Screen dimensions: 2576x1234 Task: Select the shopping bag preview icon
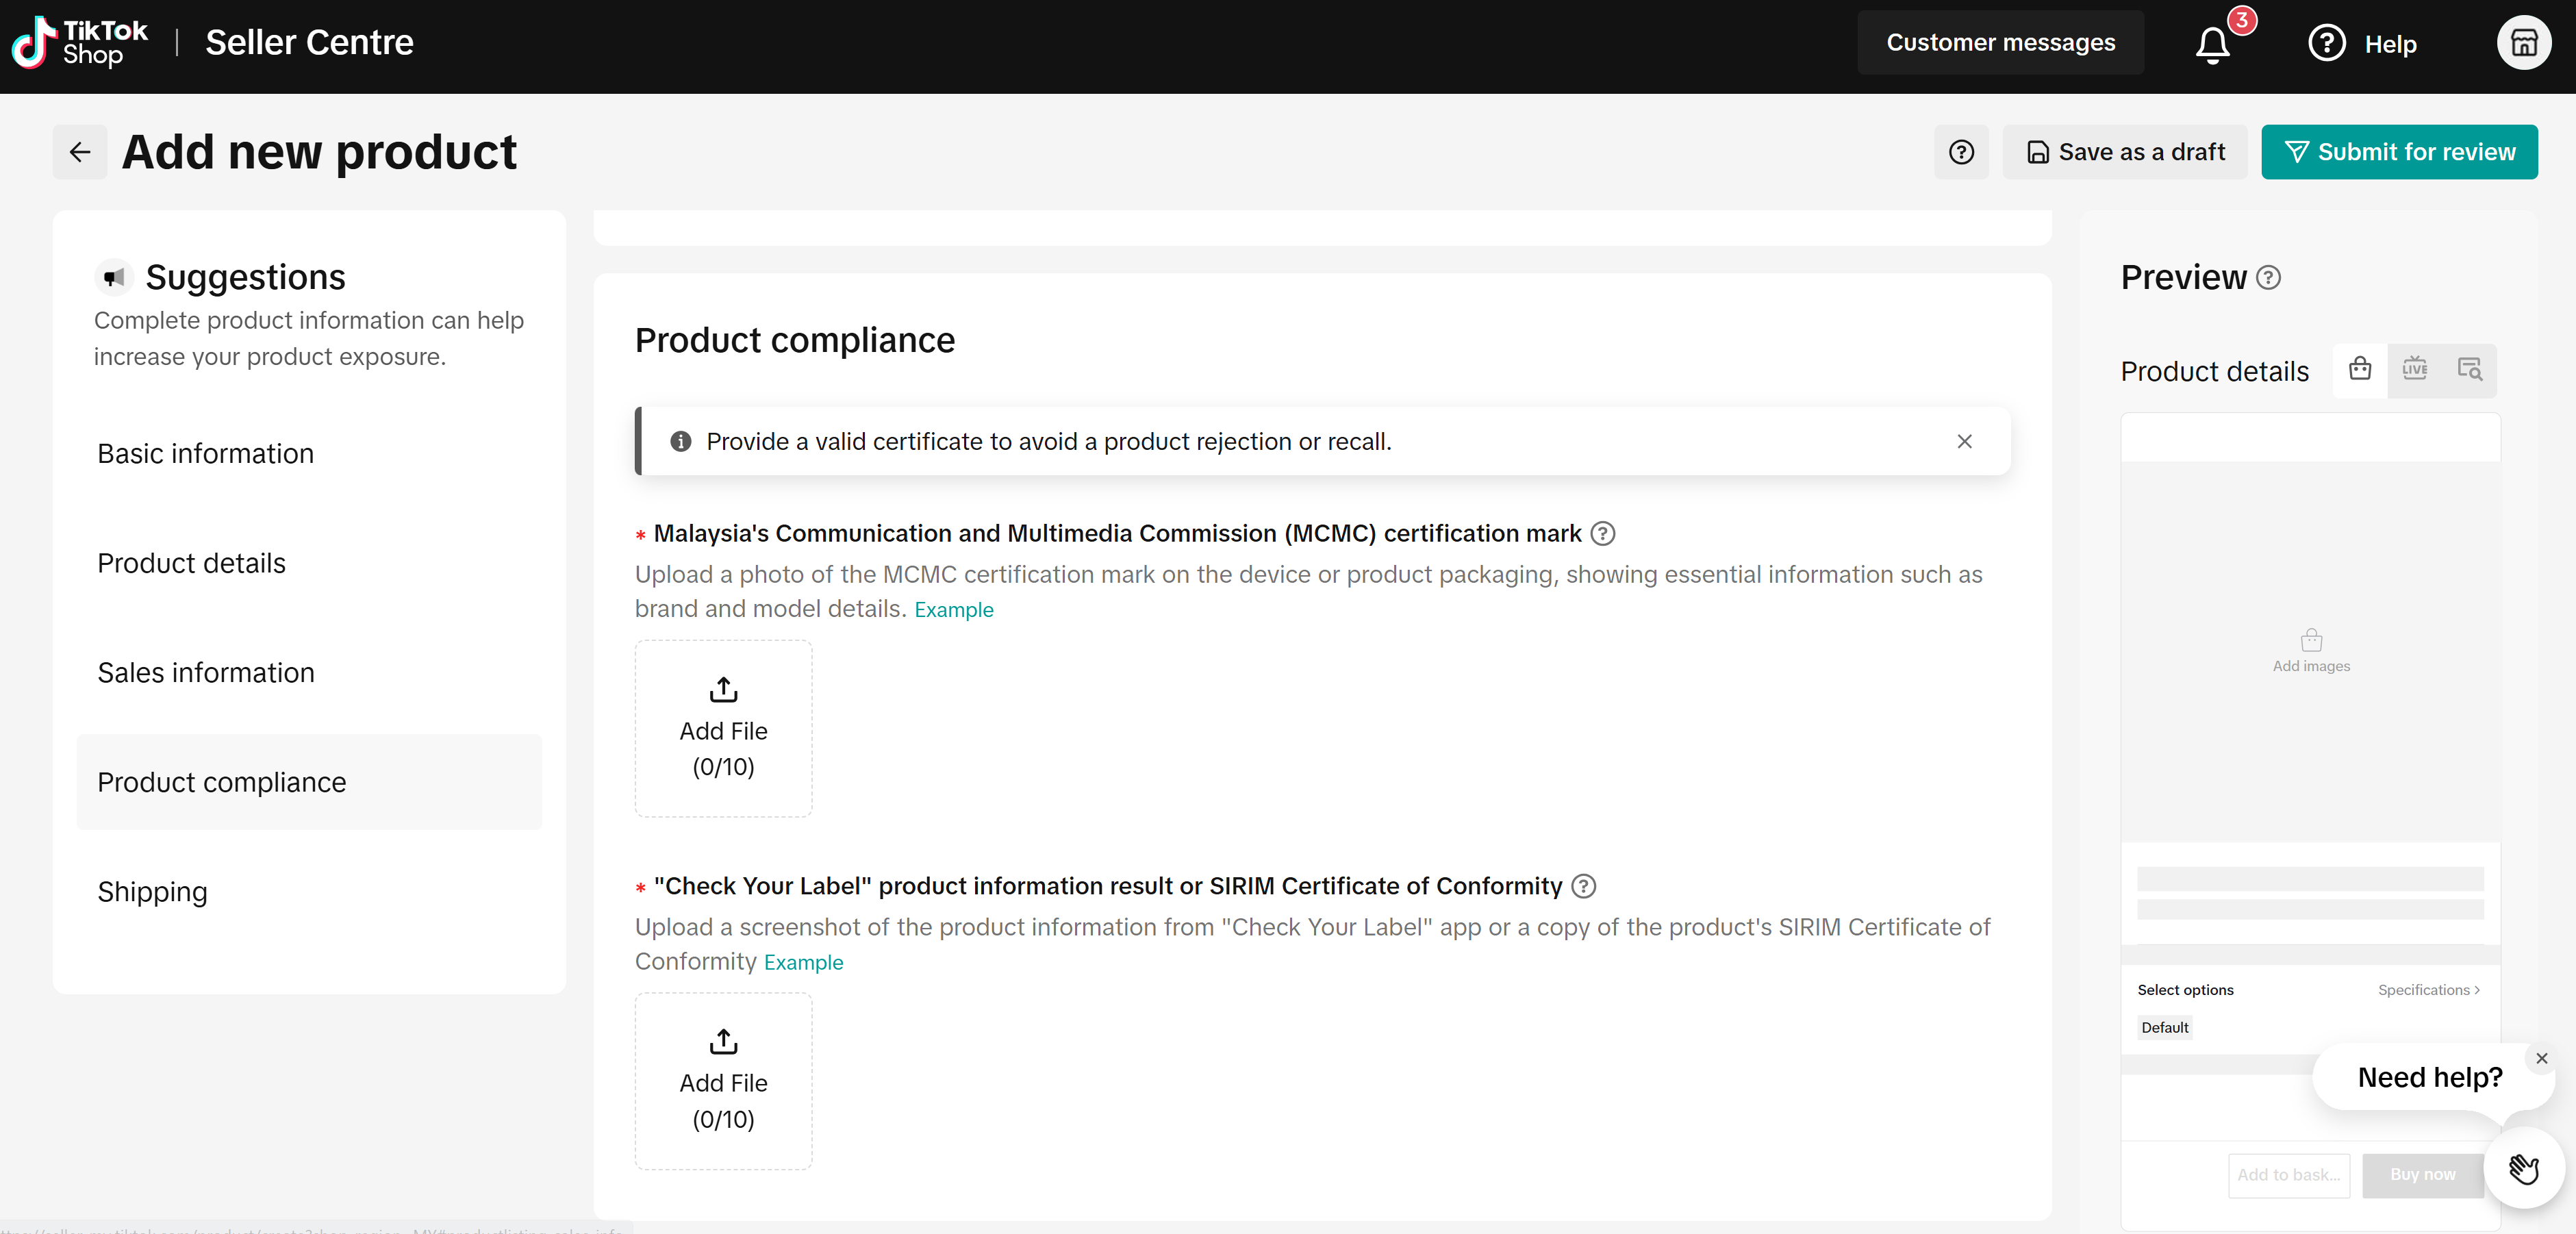pyautogui.click(x=2360, y=370)
